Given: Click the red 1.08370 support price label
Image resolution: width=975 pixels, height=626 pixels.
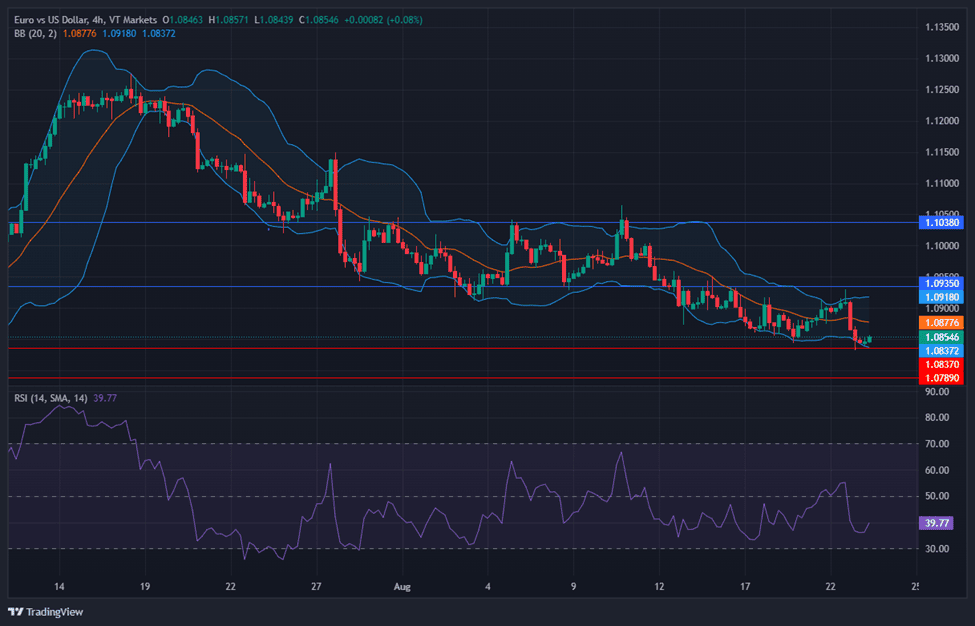Looking at the screenshot, I should pyautogui.click(x=940, y=365).
